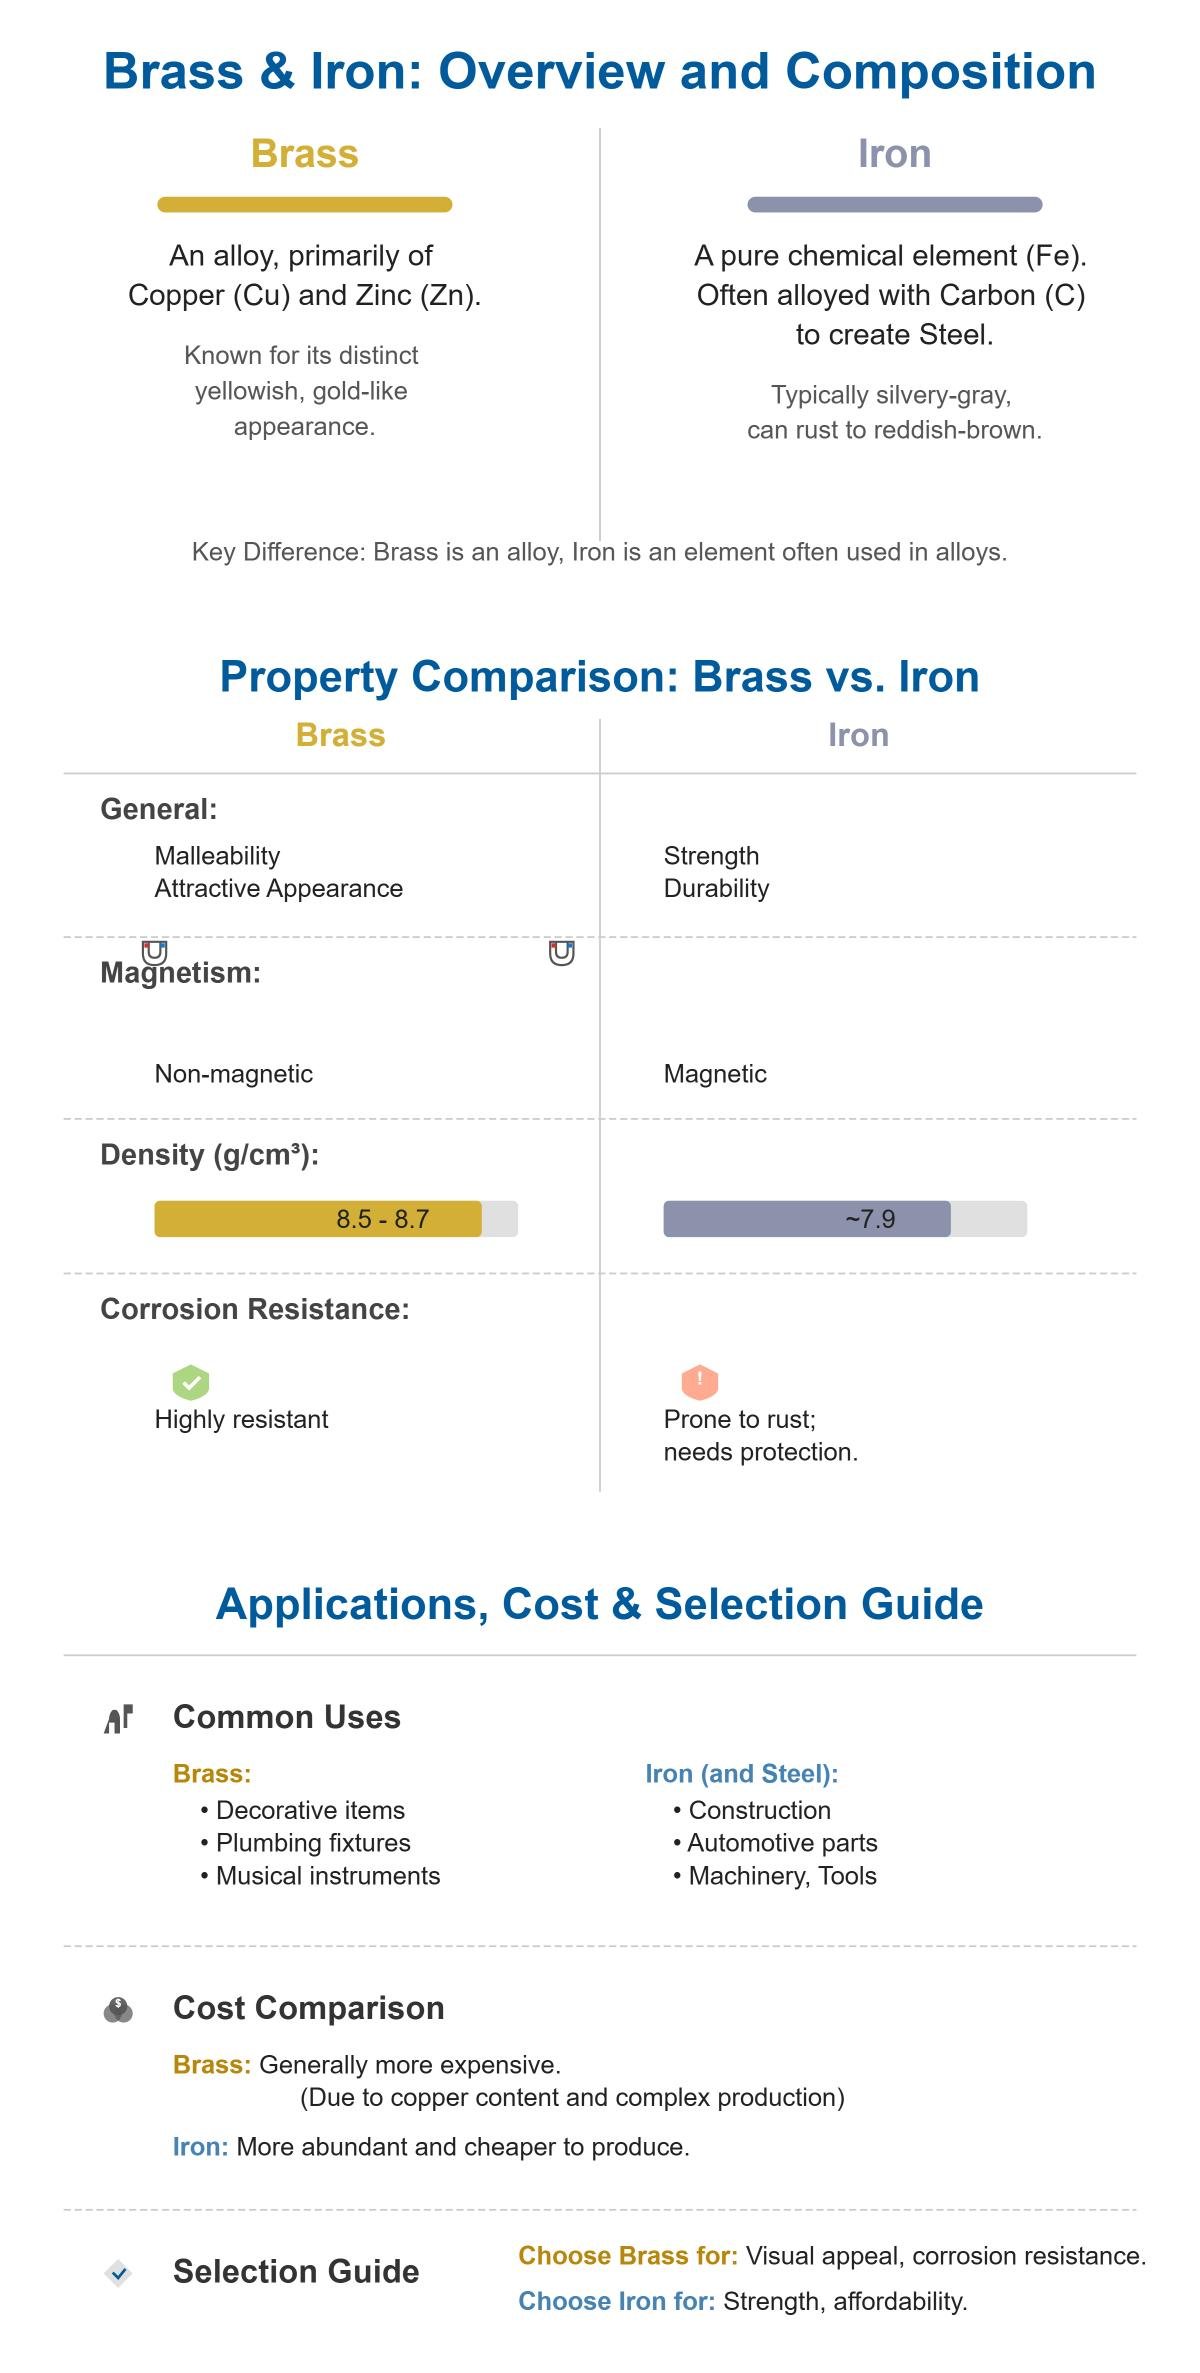
Task: Click the Iron column header in the property comparison
Action: 858,735
